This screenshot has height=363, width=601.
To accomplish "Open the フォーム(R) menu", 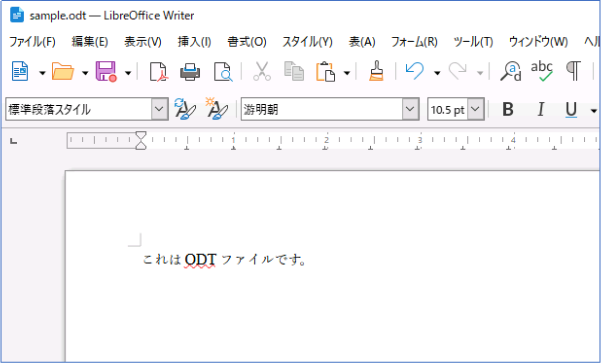I will (414, 41).
